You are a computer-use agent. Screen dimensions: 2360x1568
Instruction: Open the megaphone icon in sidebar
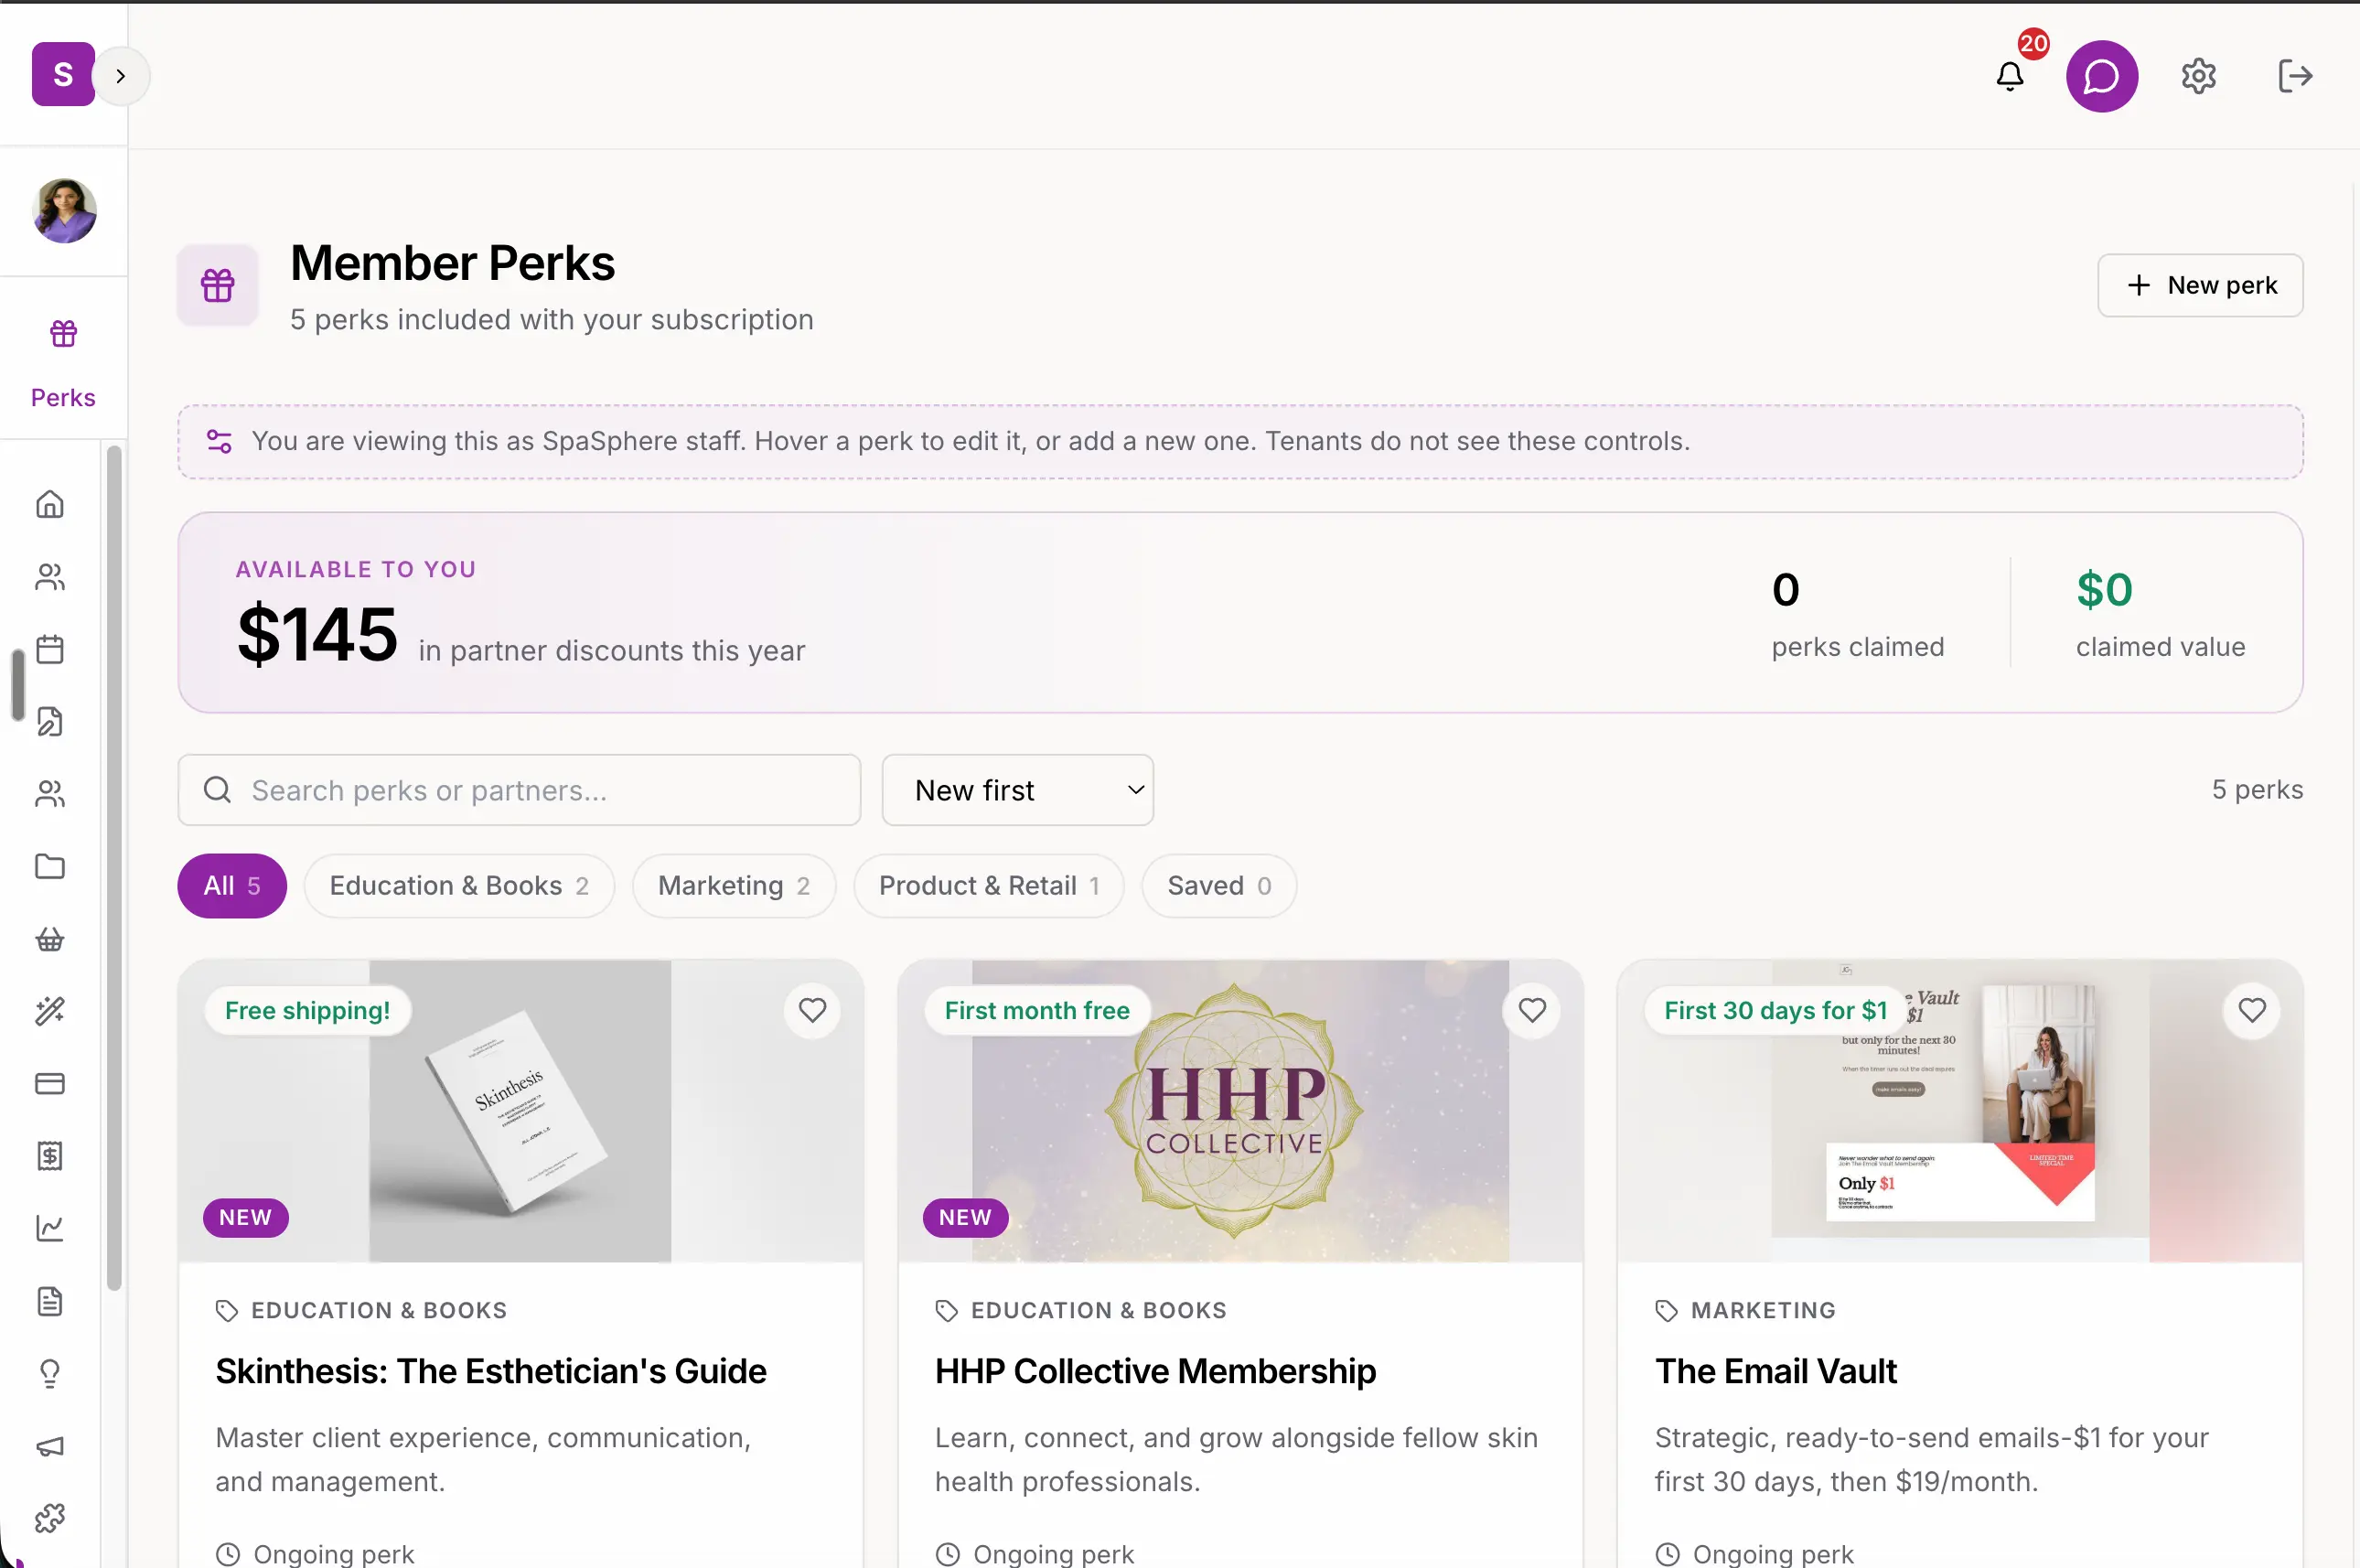(x=50, y=1446)
